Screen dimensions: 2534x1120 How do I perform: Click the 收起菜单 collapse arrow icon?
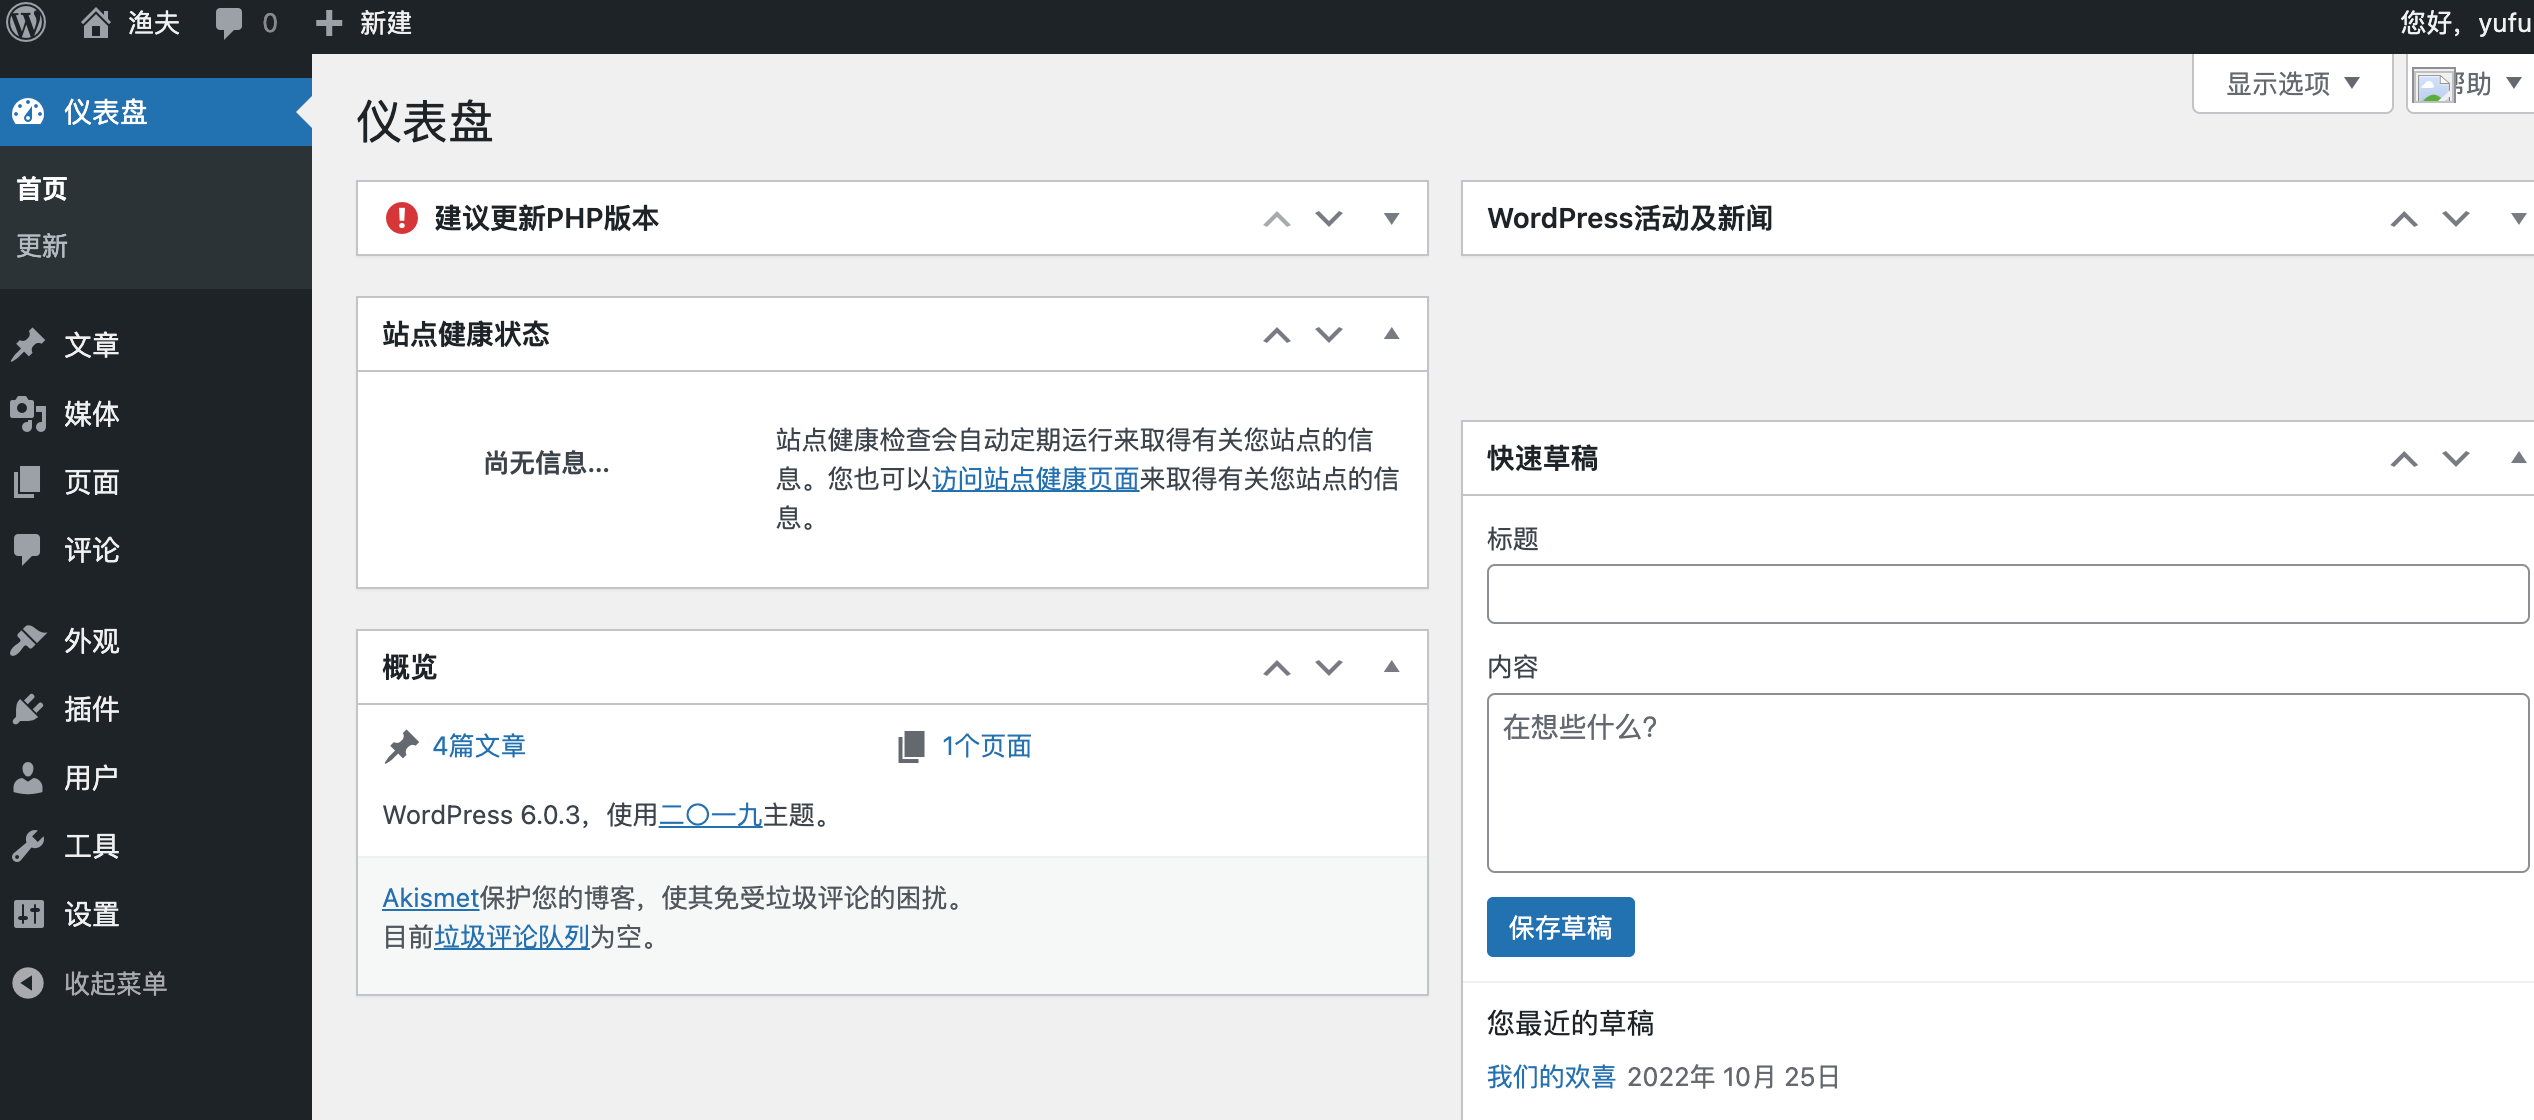[x=29, y=983]
